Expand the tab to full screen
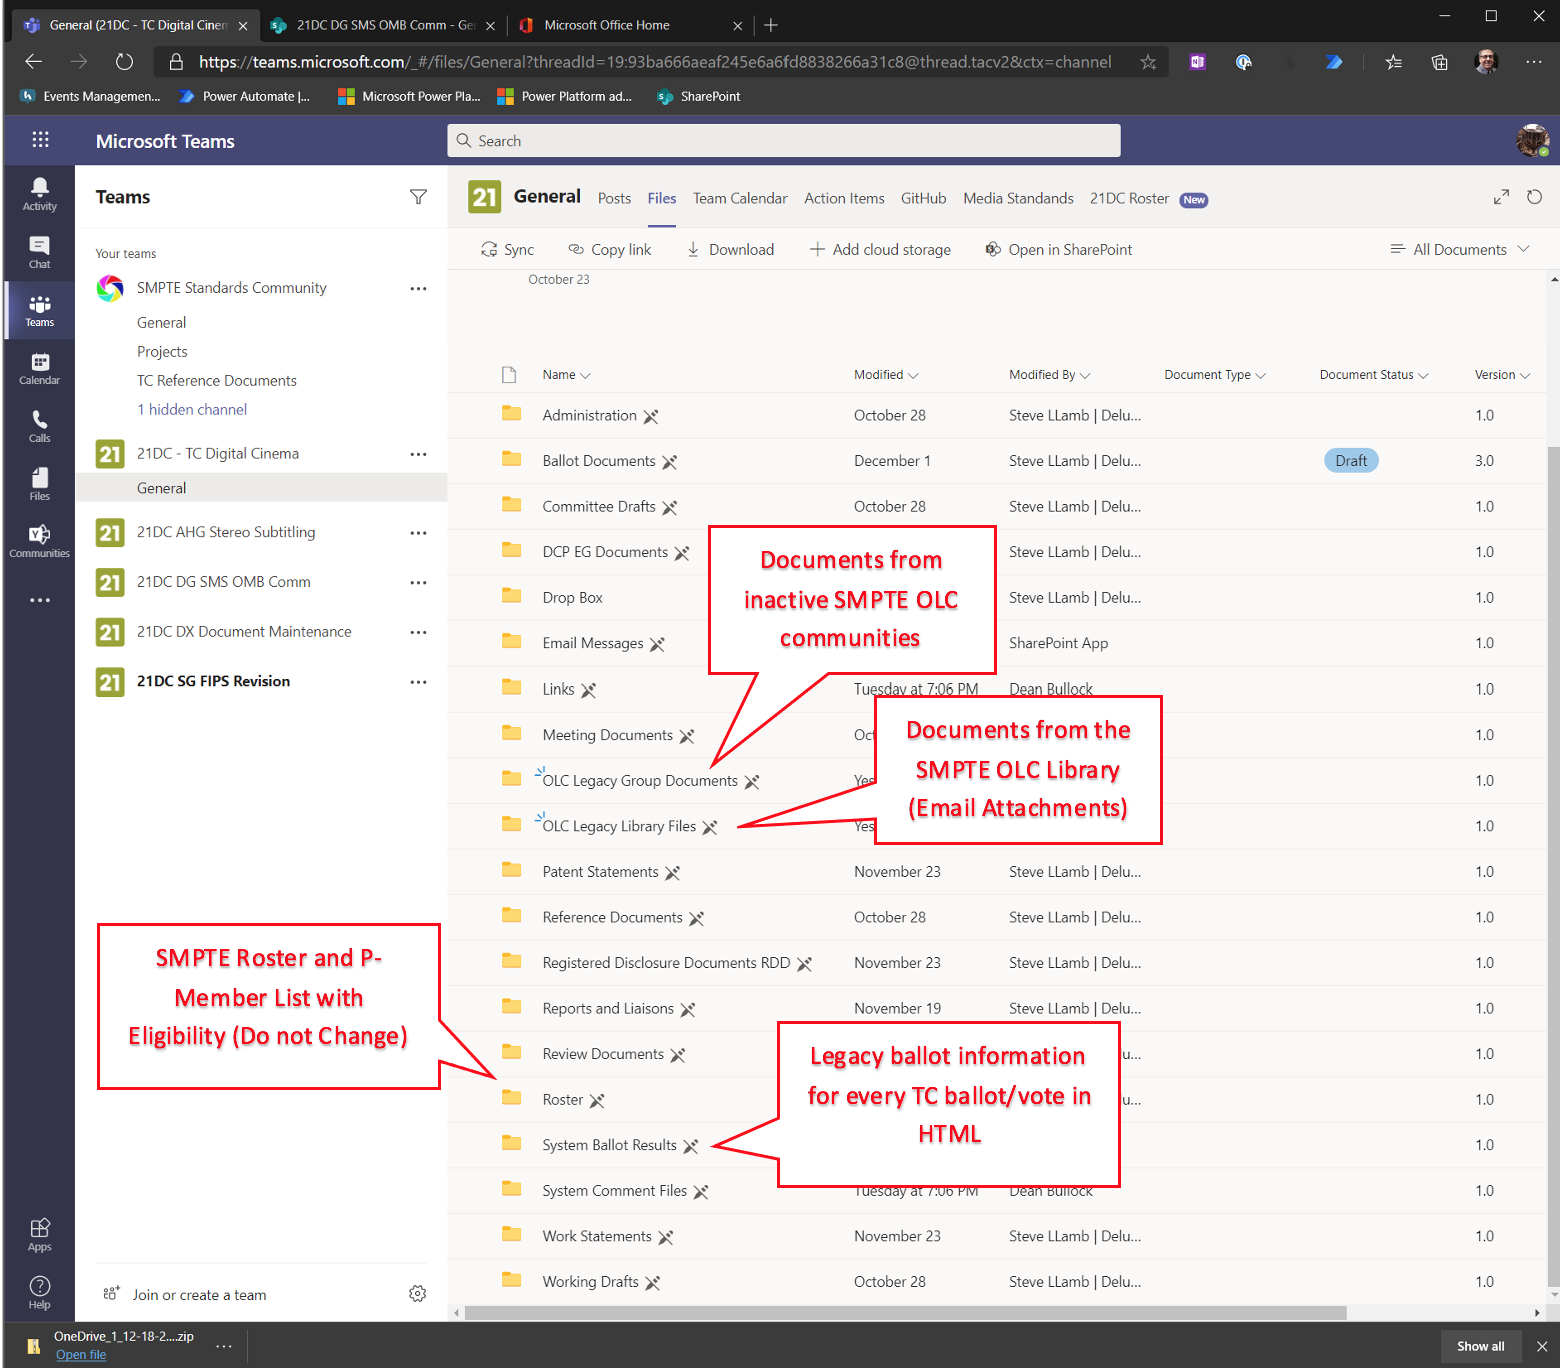1560x1368 pixels. pyautogui.click(x=1501, y=197)
